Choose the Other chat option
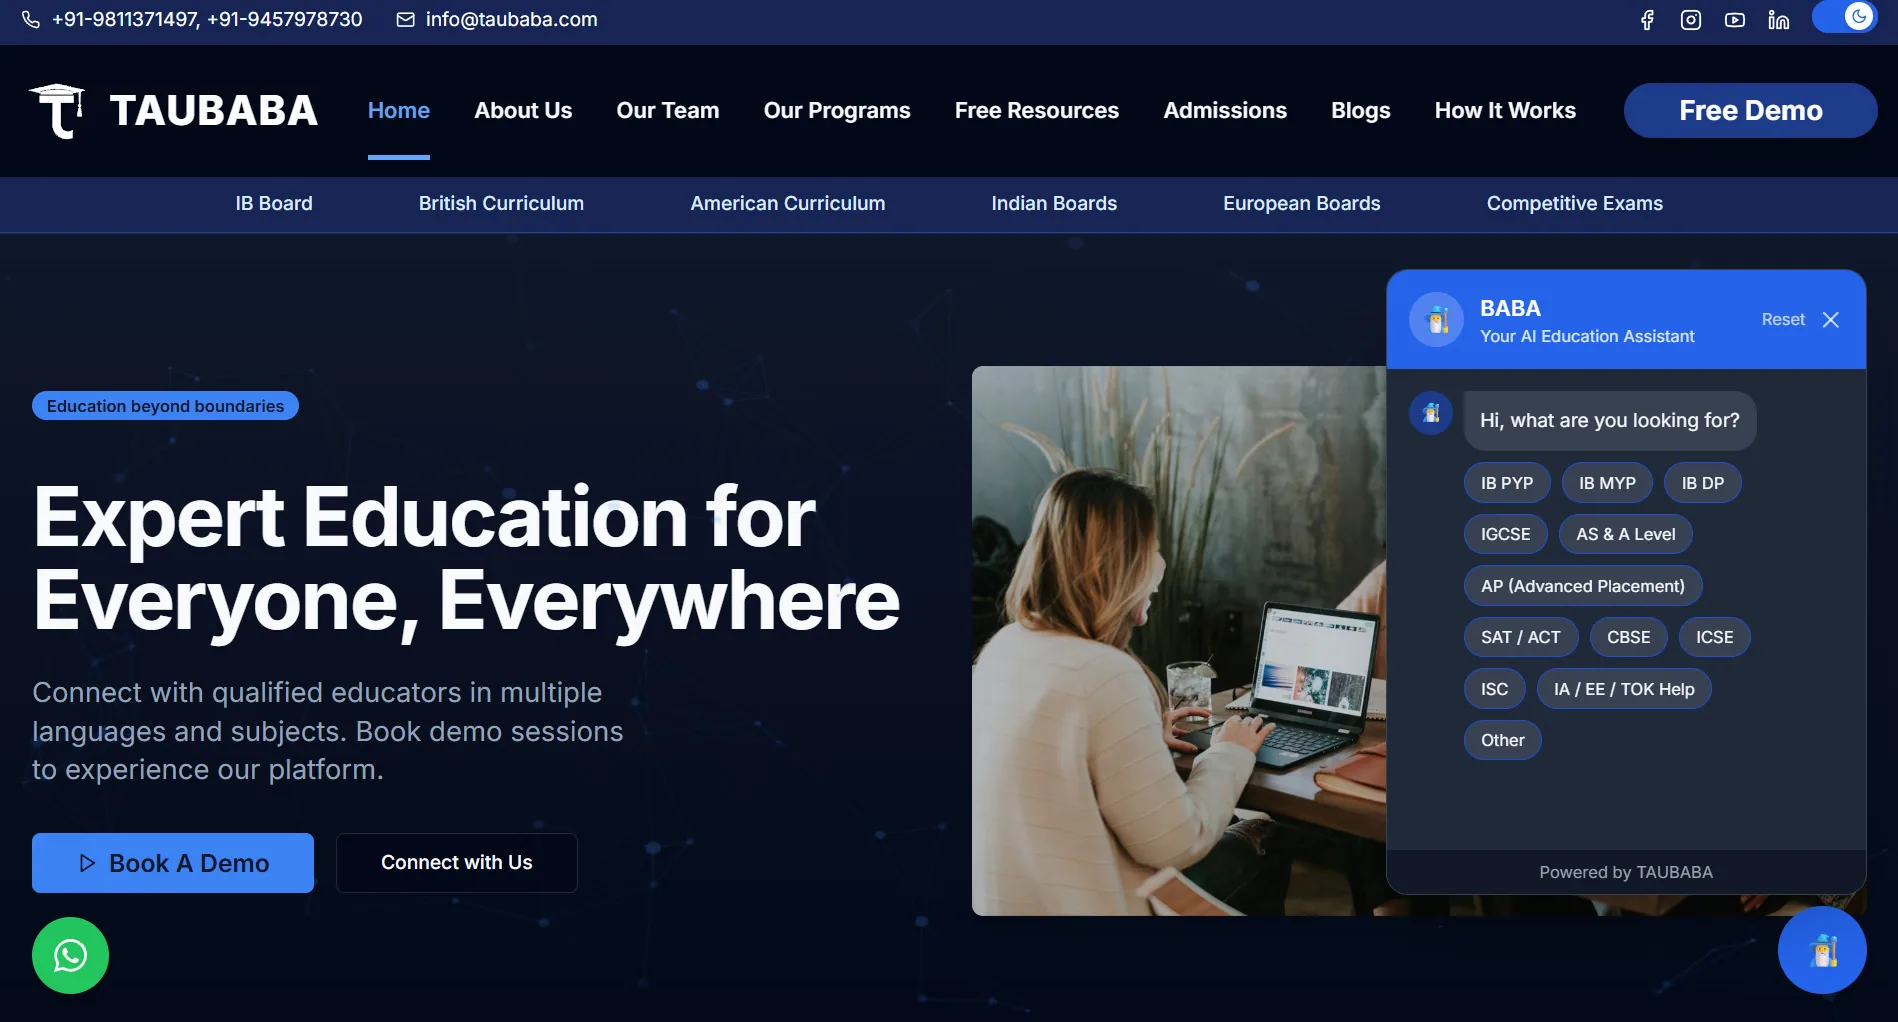This screenshot has width=1898, height=1022. (x=1503, y=740)
